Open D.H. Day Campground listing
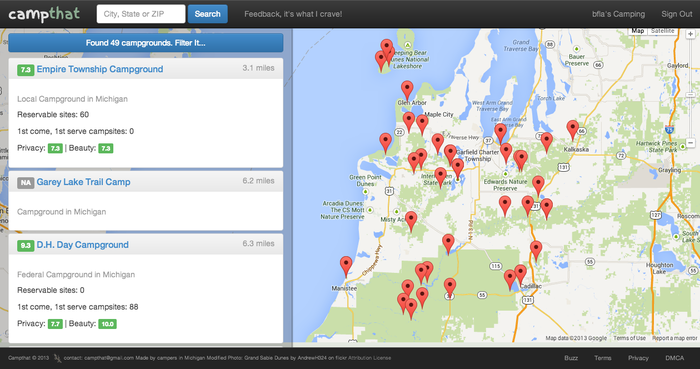Screen dimensions: 700x369 pos(83,245)
